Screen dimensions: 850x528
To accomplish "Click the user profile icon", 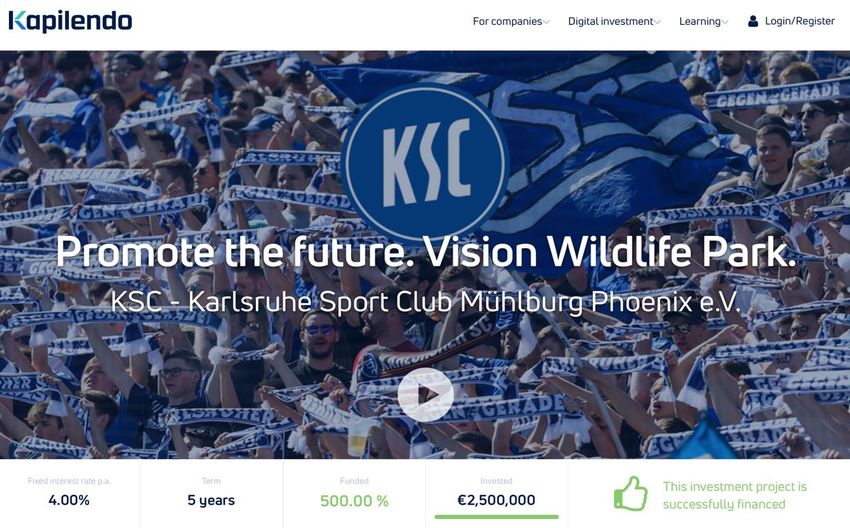I will click(x=752, y=21).
